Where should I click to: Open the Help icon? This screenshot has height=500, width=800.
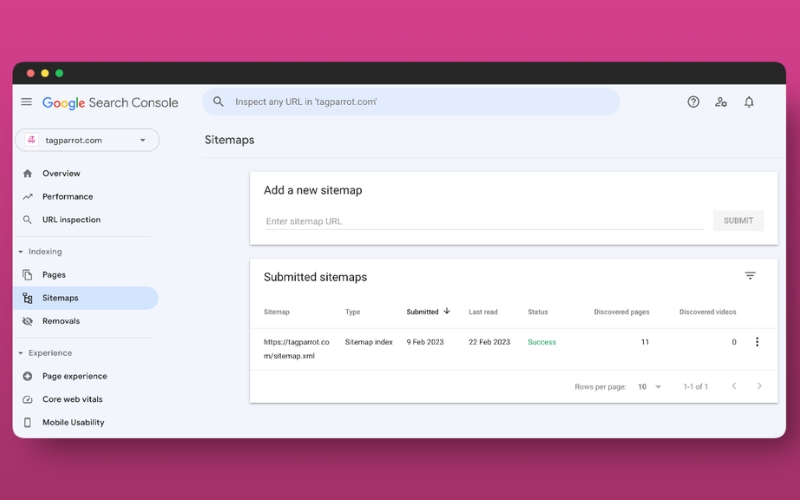pyautogui.click(x=693, y=102)
